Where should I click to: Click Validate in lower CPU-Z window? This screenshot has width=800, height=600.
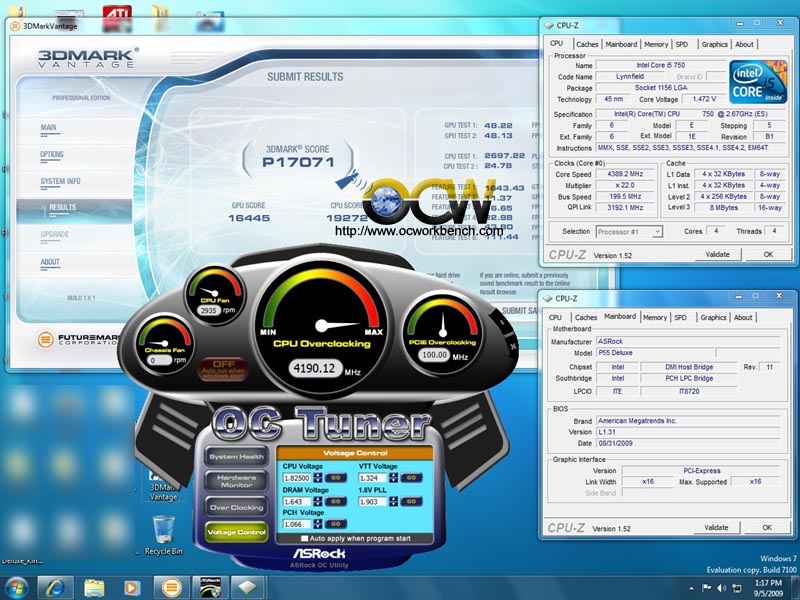tap(716, 528)
